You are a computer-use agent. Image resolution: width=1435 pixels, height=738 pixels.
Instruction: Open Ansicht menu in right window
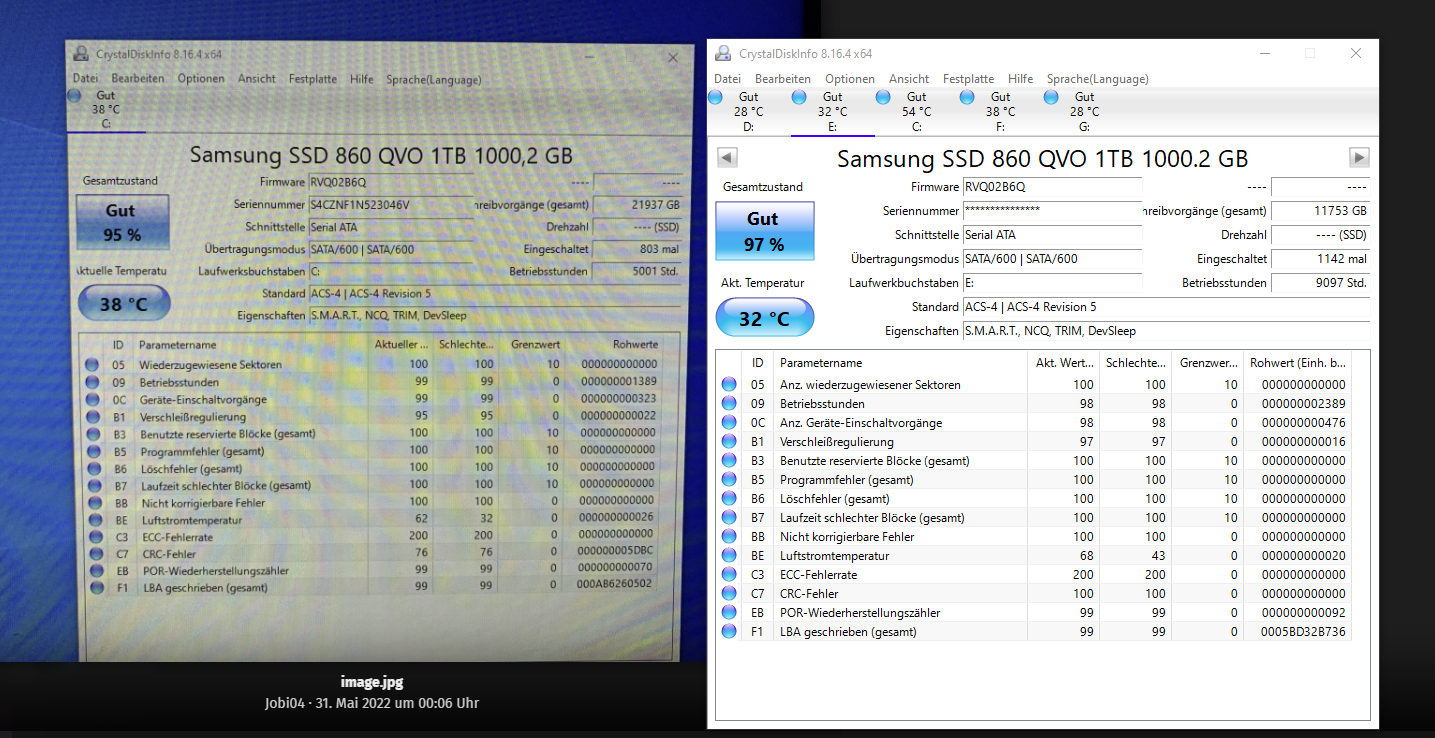909,79
